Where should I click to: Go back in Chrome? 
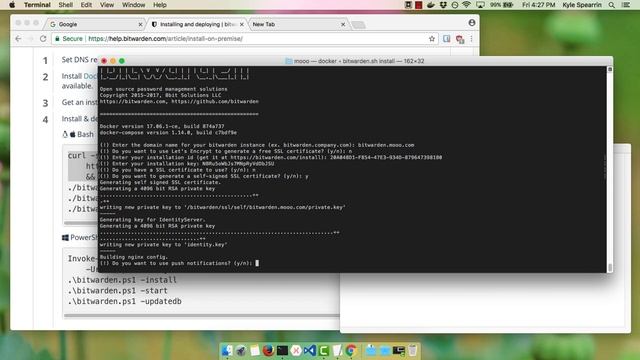tap(18, 38)
